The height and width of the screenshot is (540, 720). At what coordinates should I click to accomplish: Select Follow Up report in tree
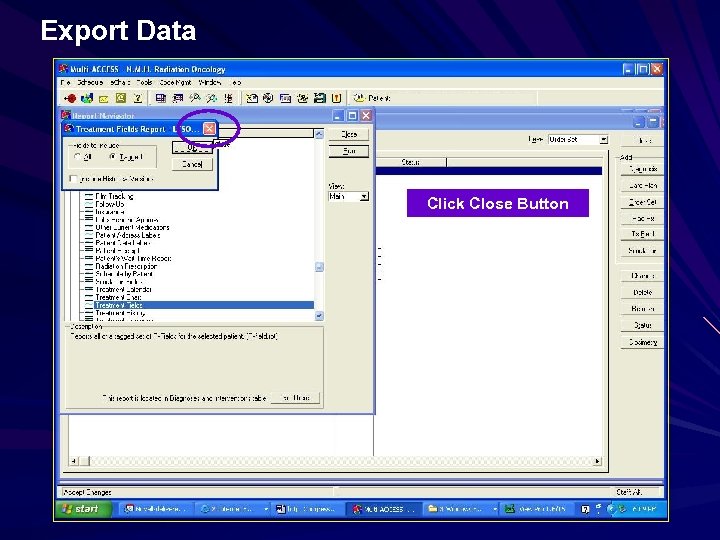click(x=110, y=204)
